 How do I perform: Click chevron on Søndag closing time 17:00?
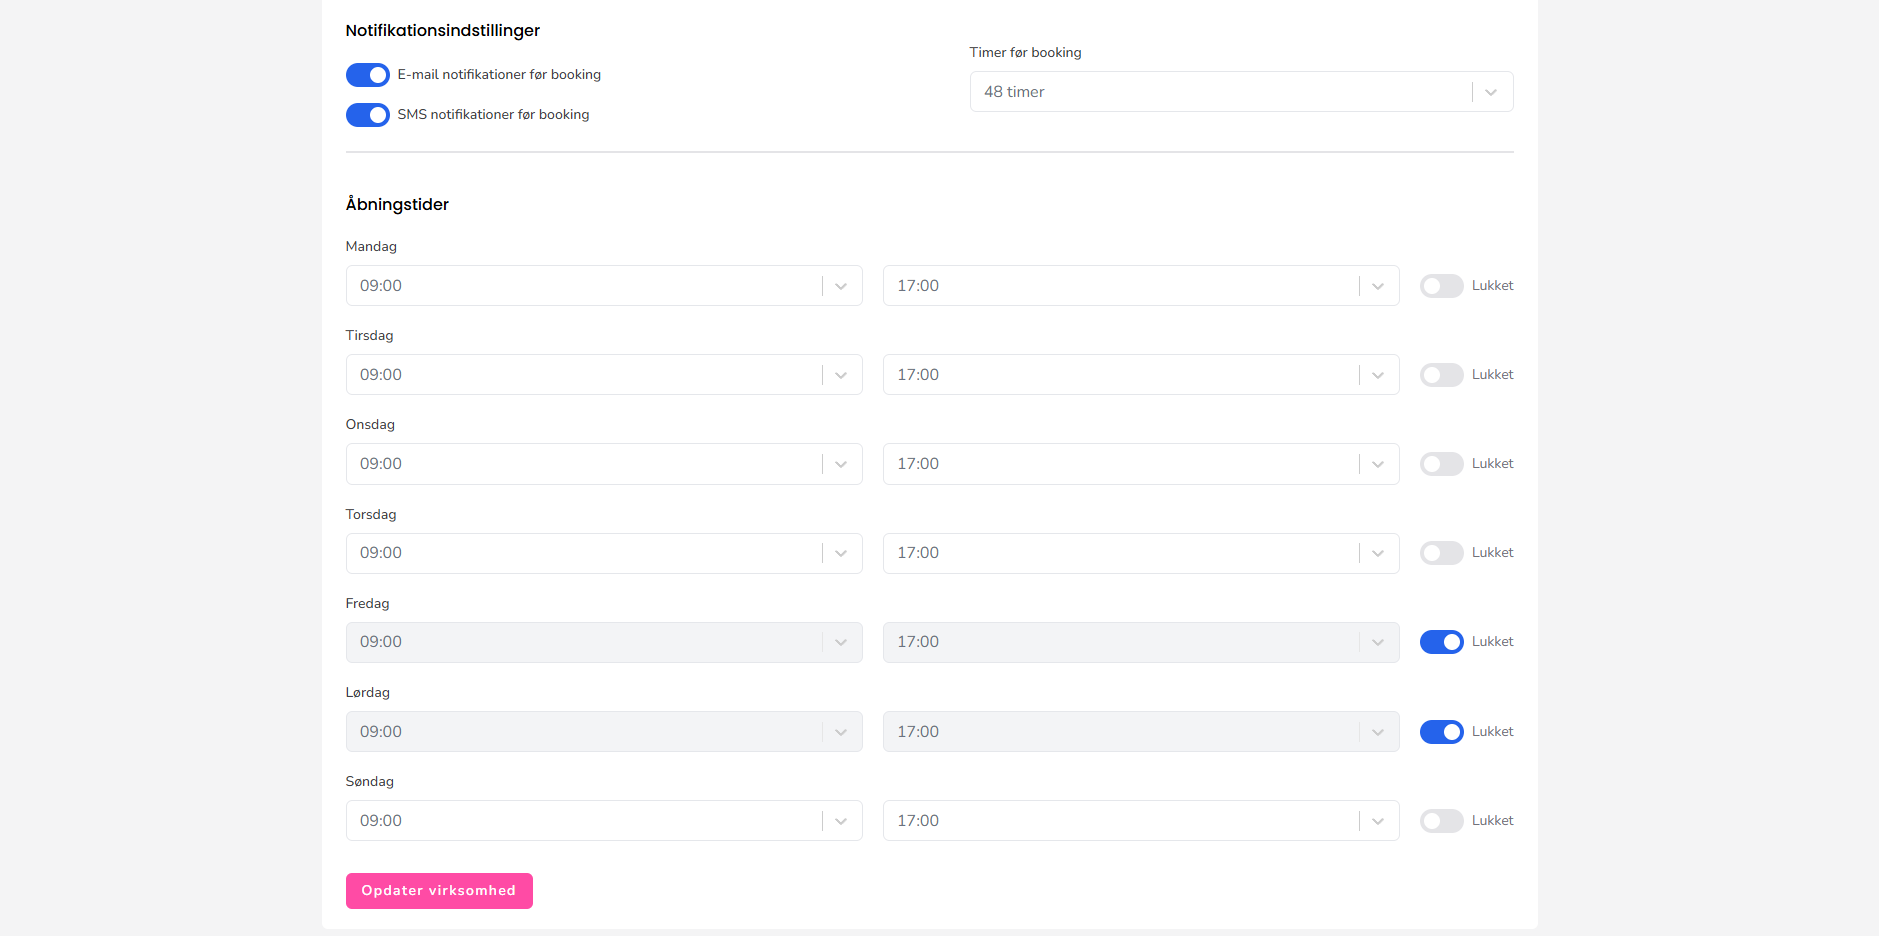pyautogui.click(x=1377, y=821)
